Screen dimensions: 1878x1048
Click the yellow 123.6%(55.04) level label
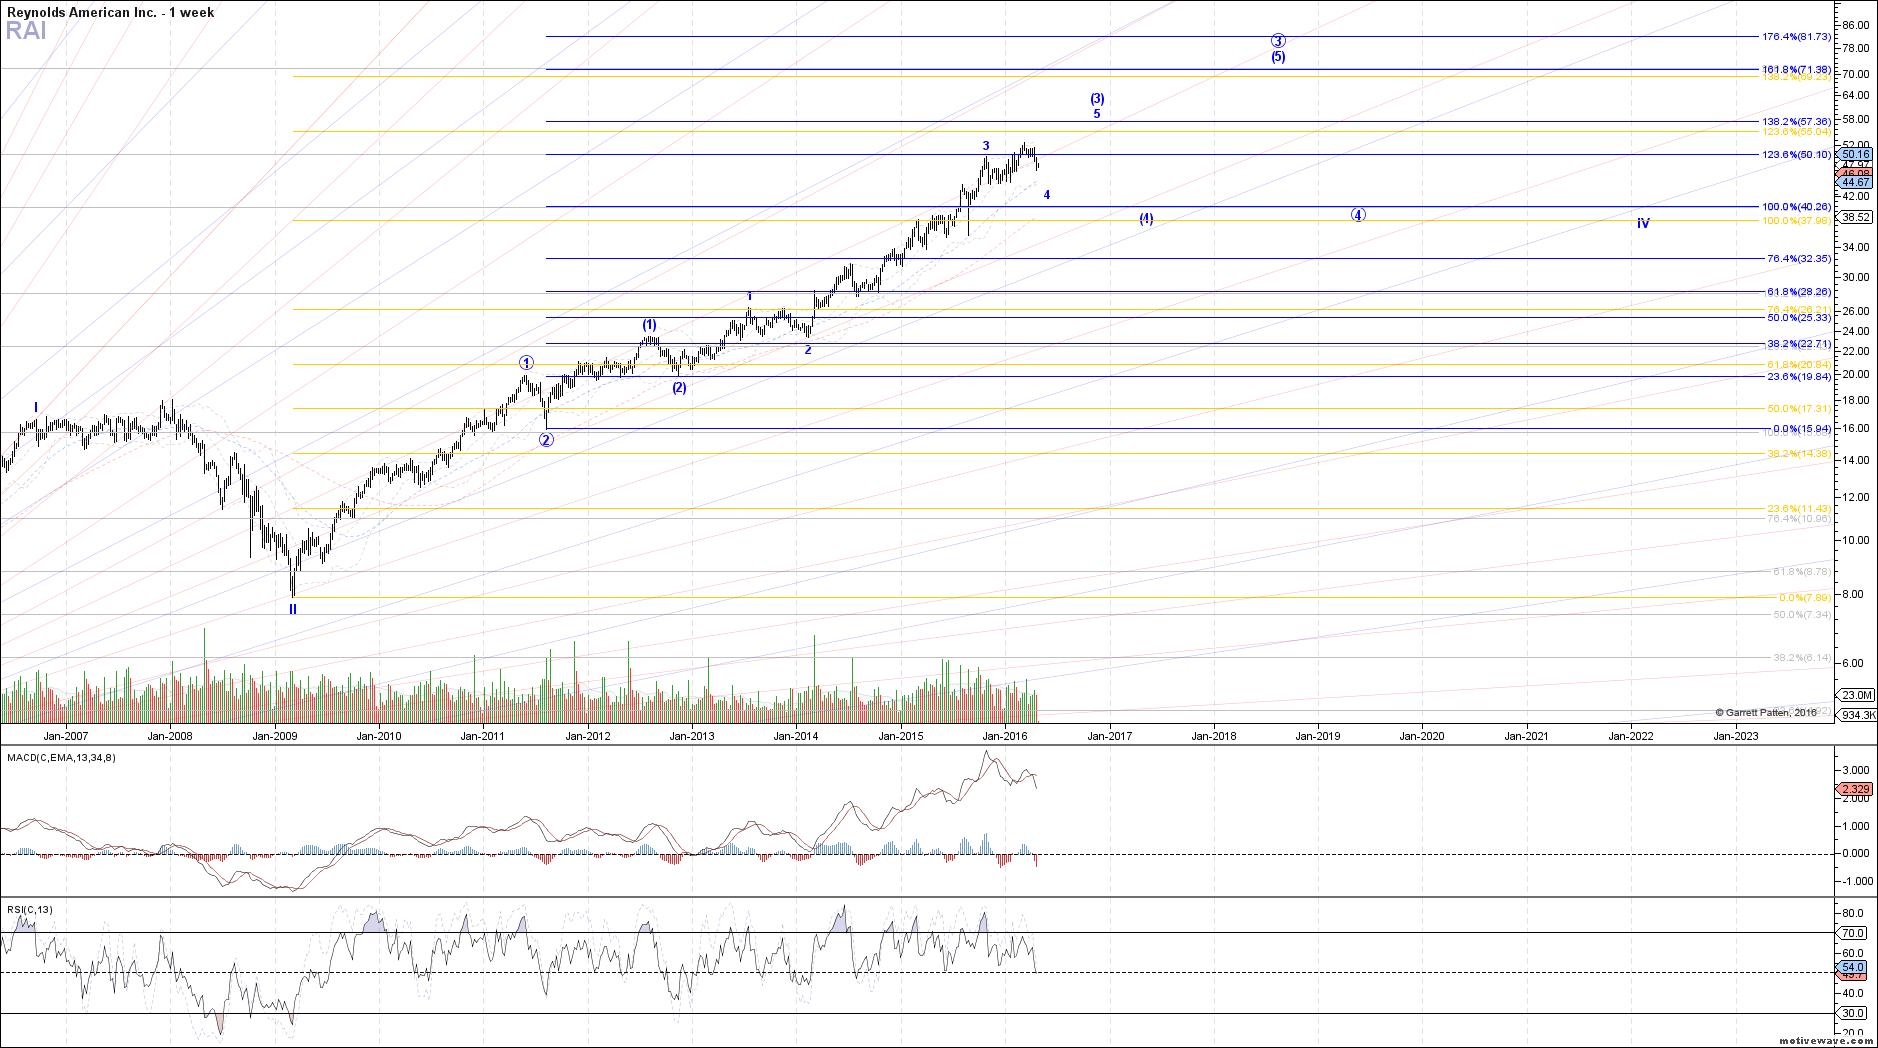pos(1797,131)
